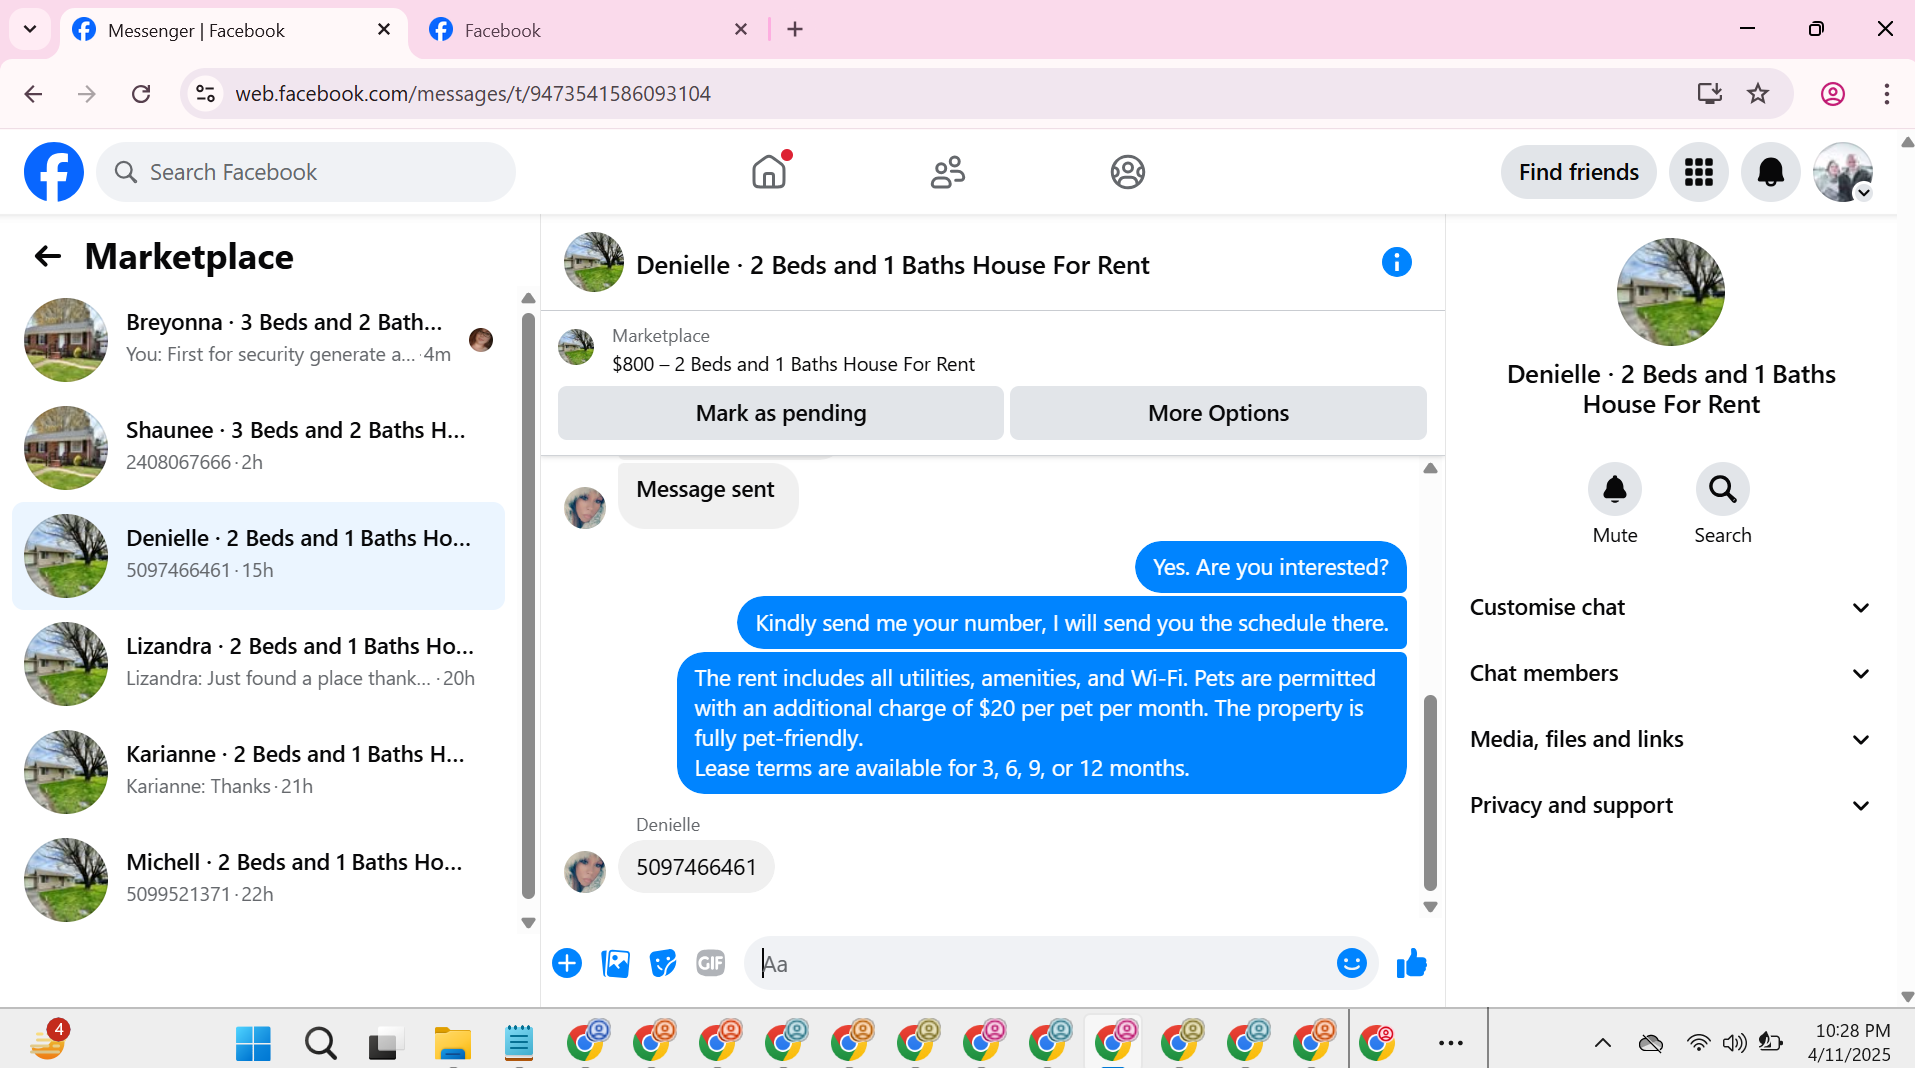
Task: Open the listing title in chat header
Action: (892, 265)
